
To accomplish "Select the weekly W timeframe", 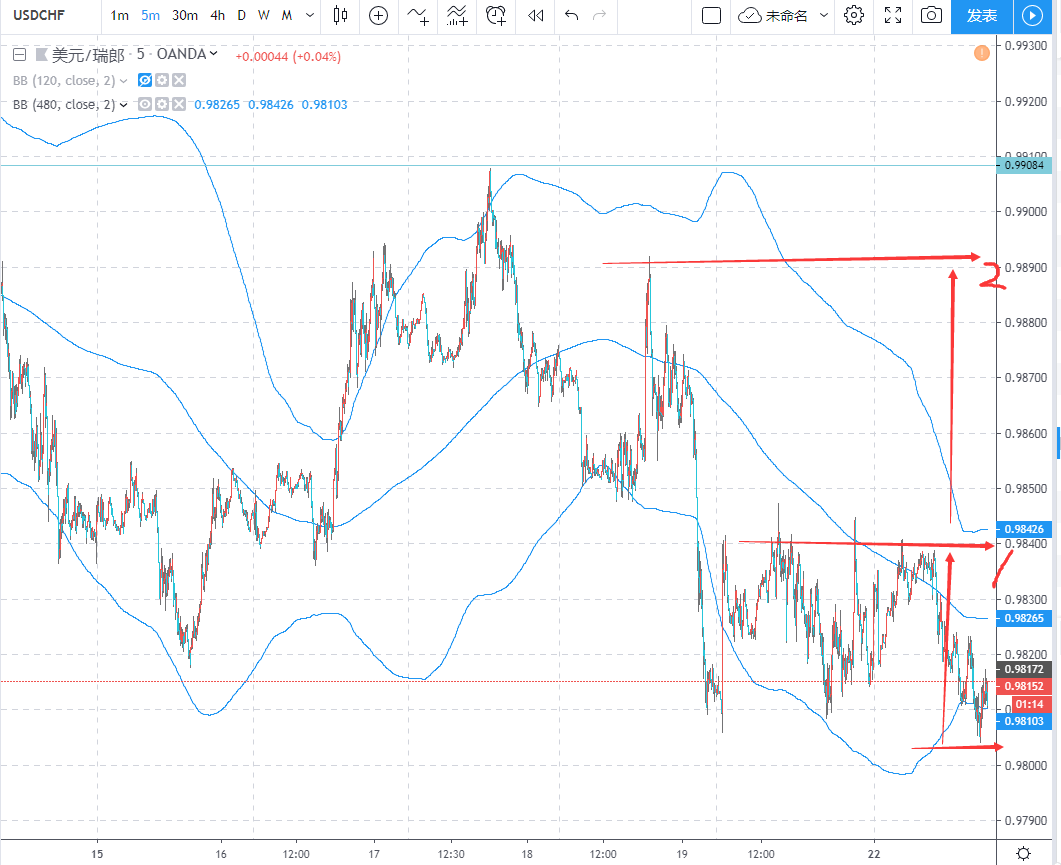I will [264, 15].
